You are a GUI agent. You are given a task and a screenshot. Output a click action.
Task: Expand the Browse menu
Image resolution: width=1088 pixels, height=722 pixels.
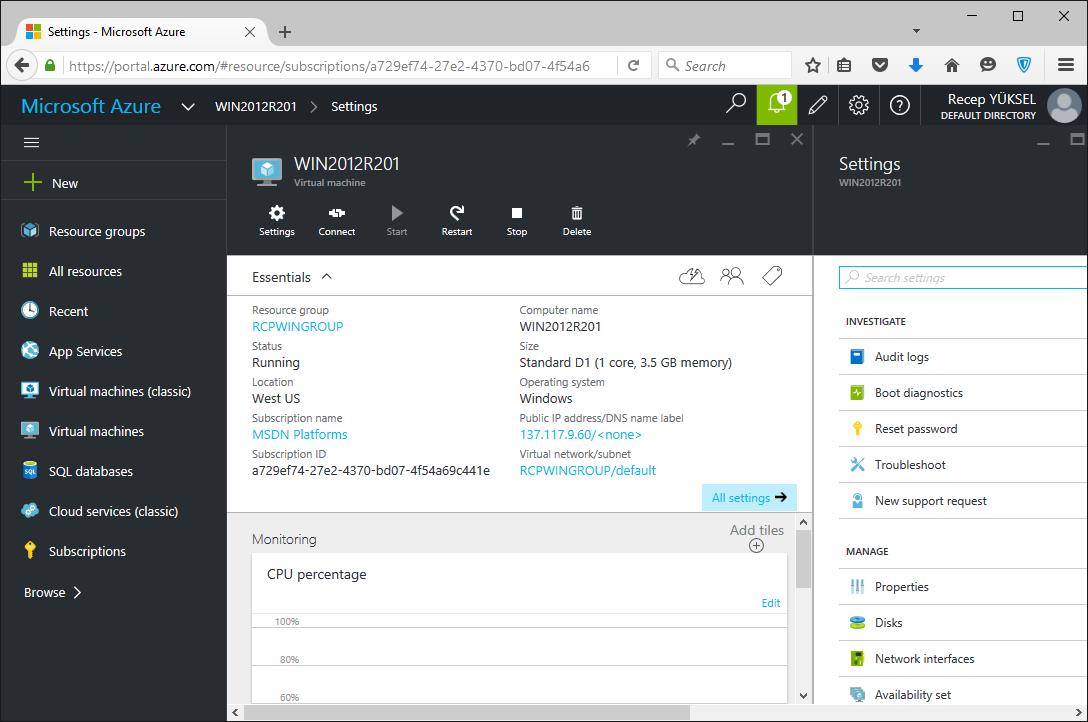tap(53, 592)
